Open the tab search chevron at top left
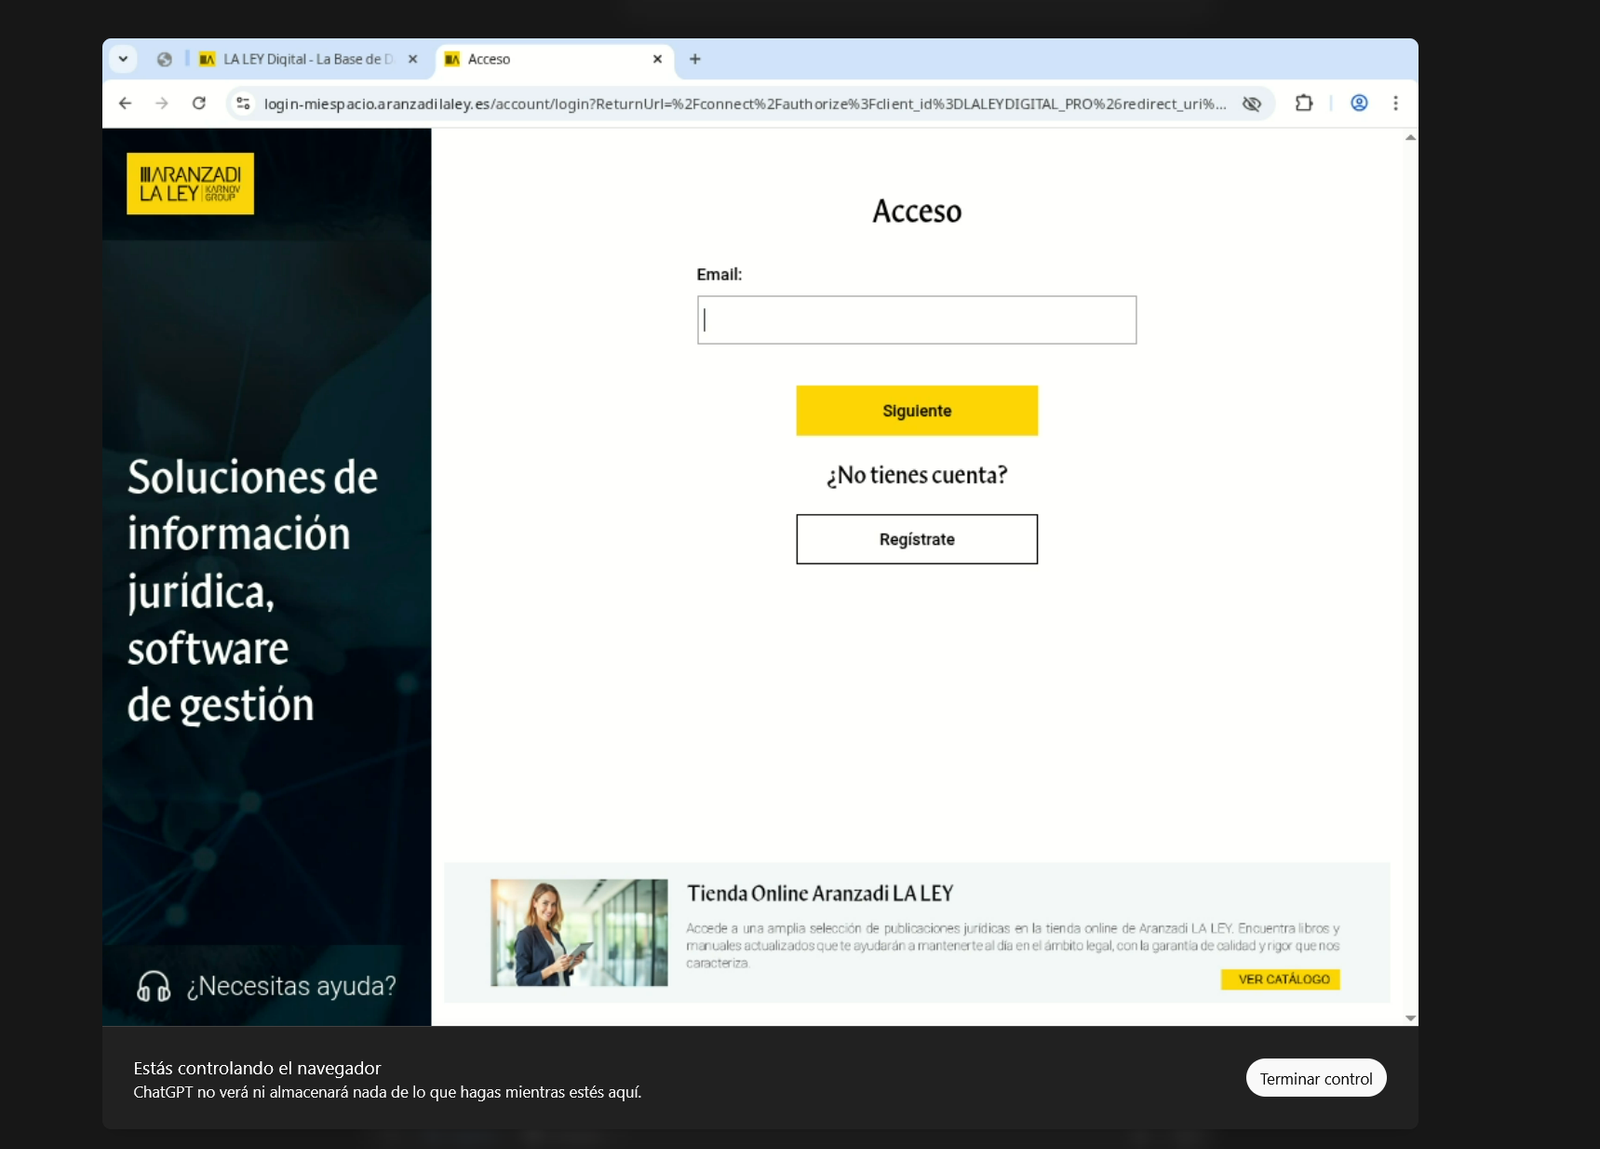 coord(122,59)
